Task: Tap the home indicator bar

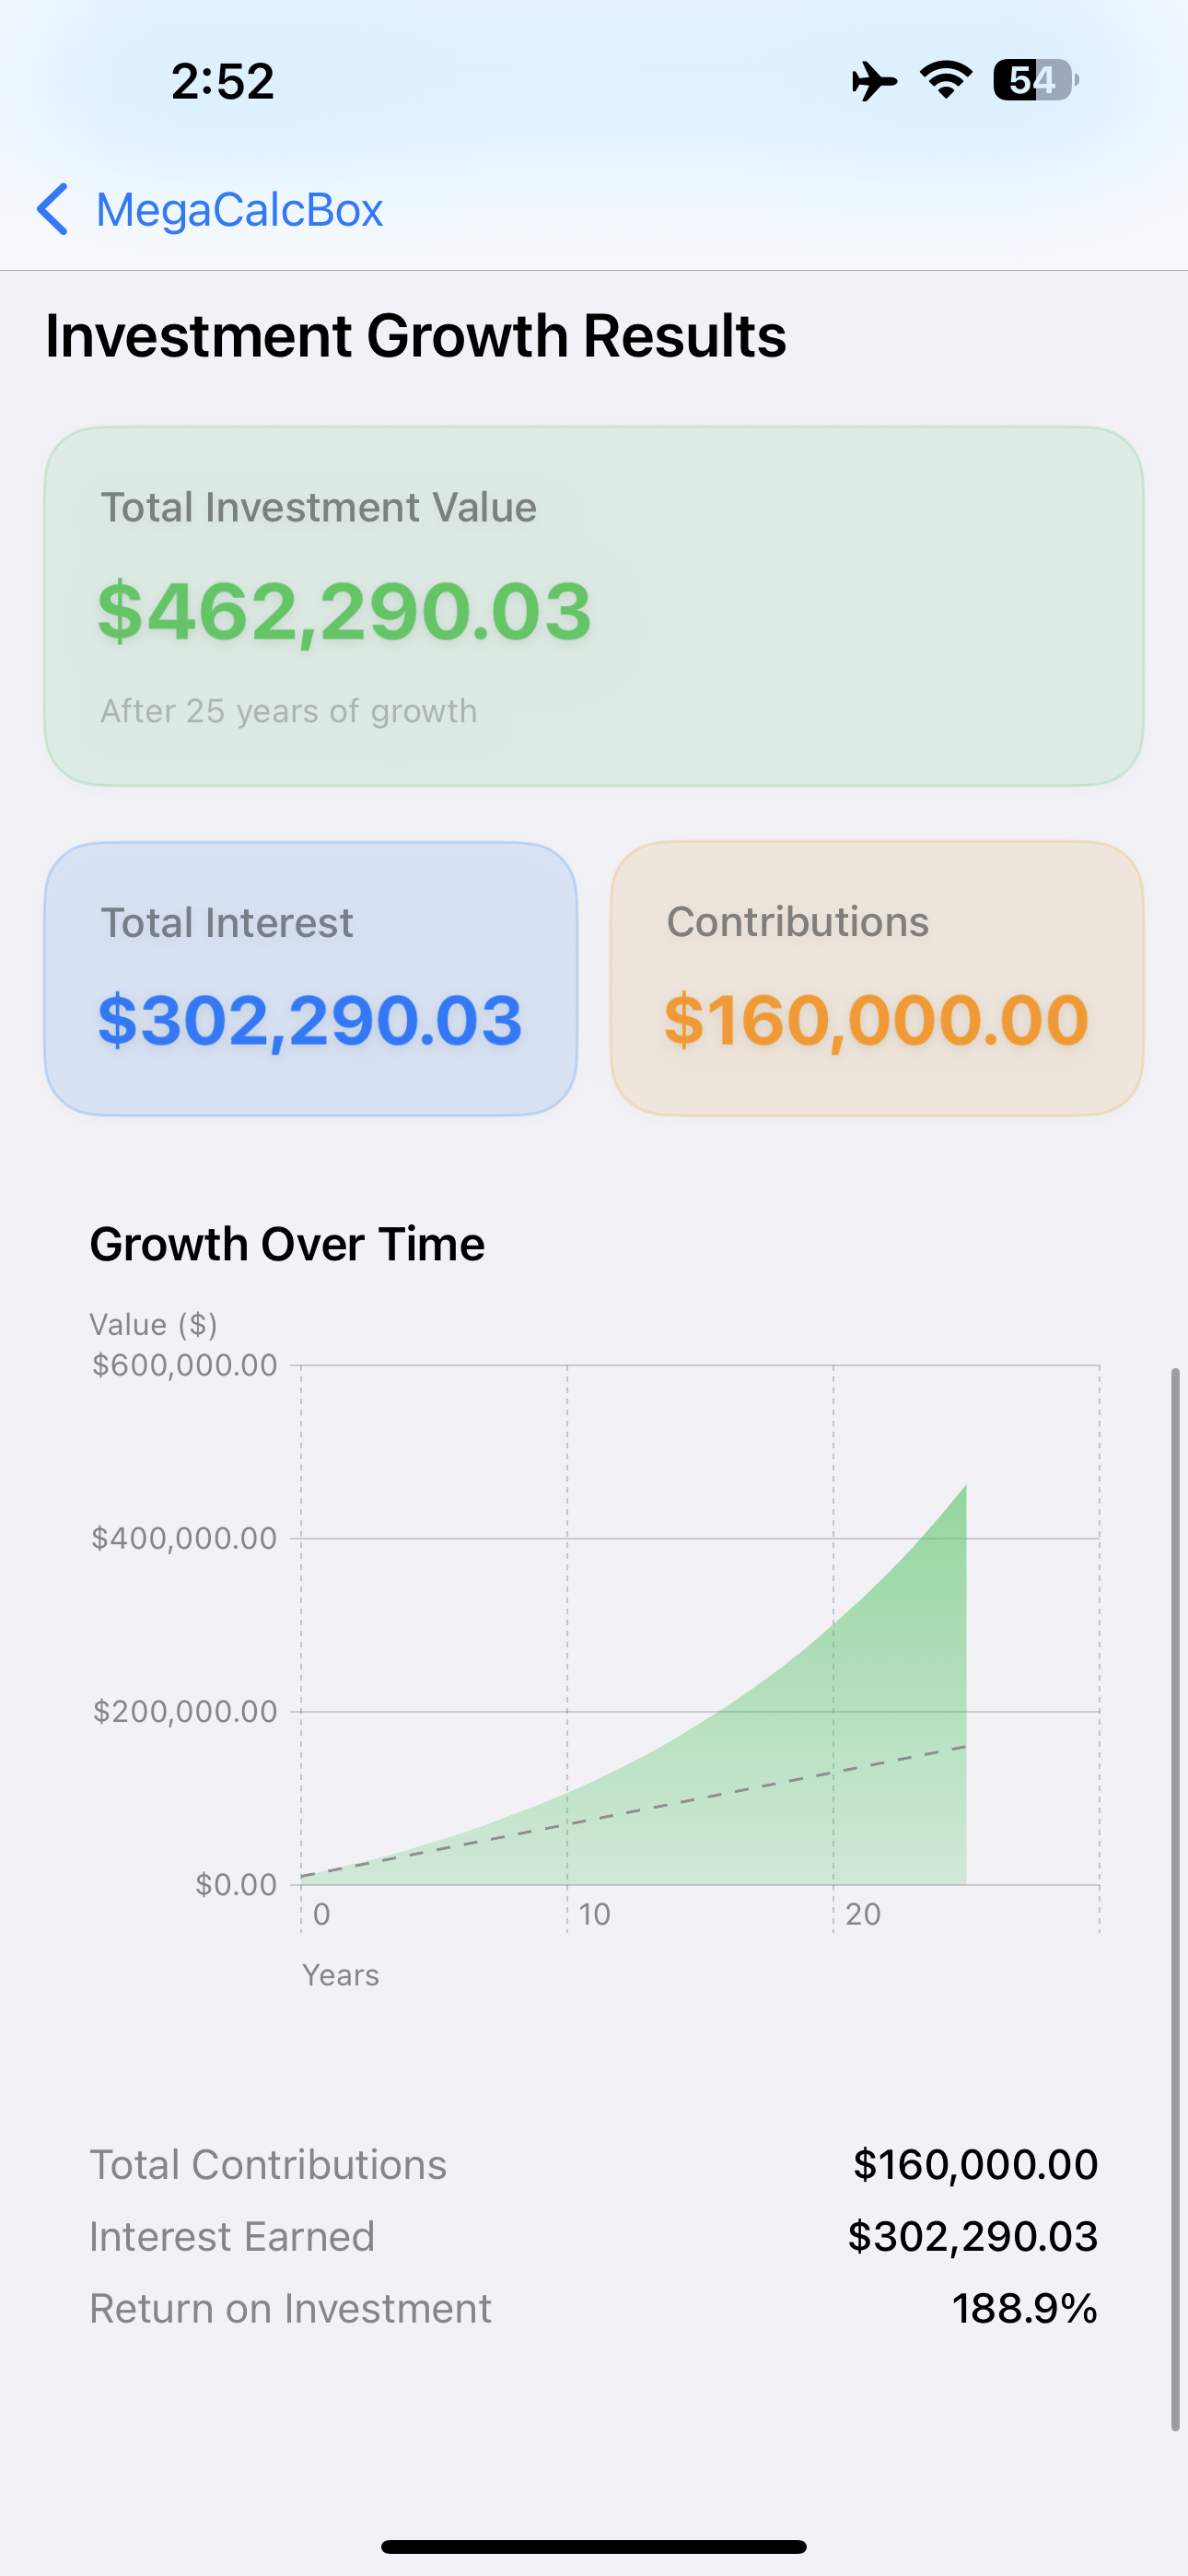Action: coord(594,2546)
